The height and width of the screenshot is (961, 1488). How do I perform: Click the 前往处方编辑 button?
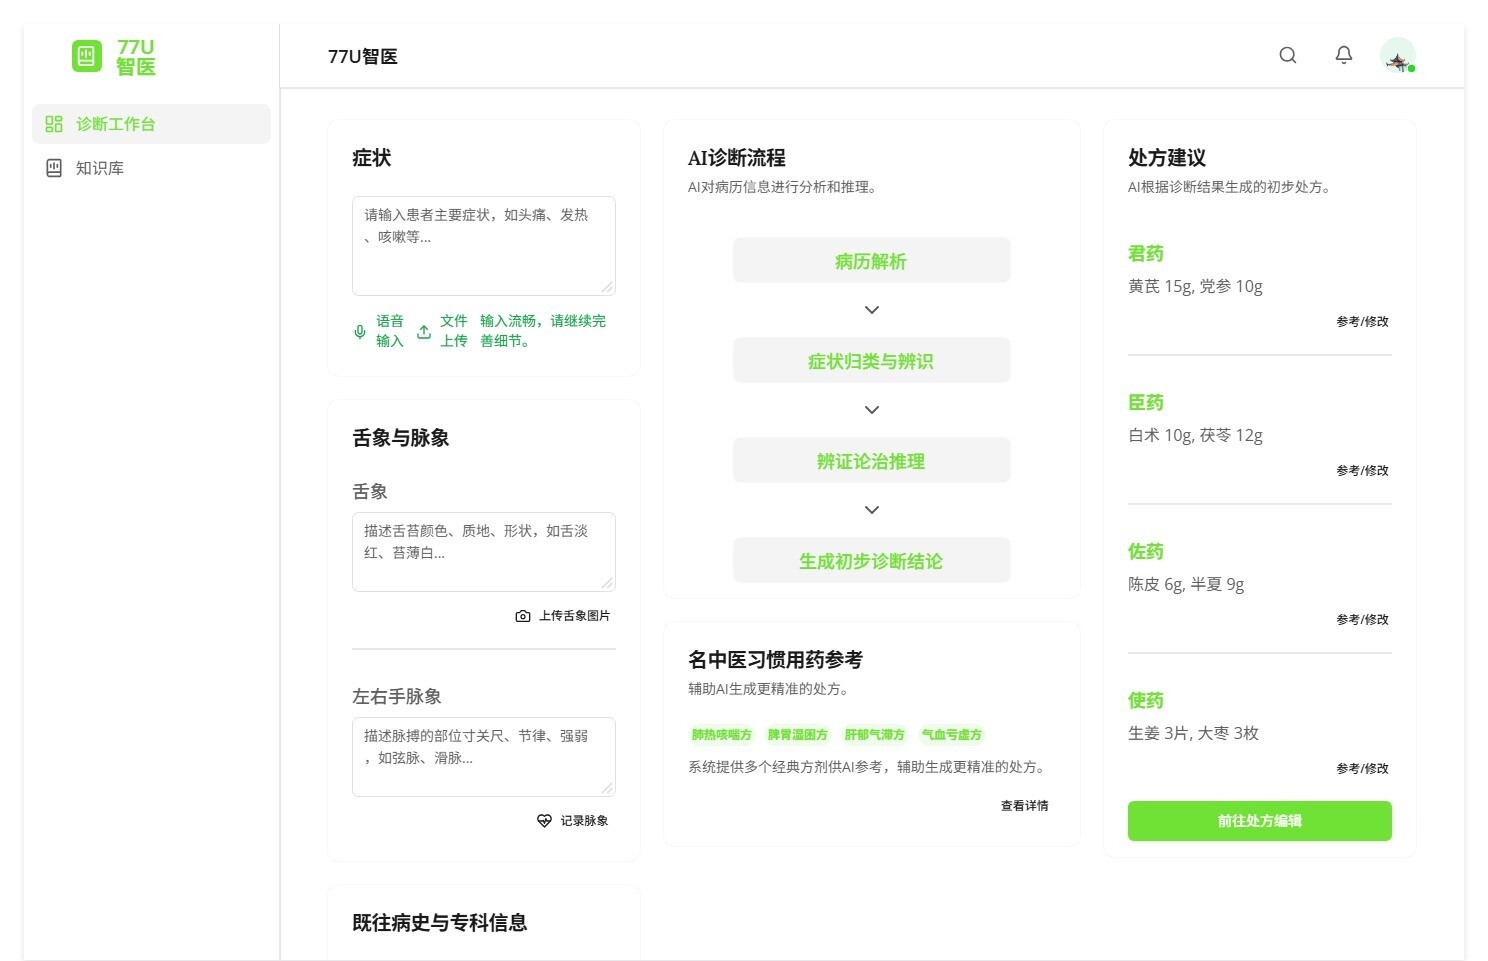click(x=1259, y=821)
